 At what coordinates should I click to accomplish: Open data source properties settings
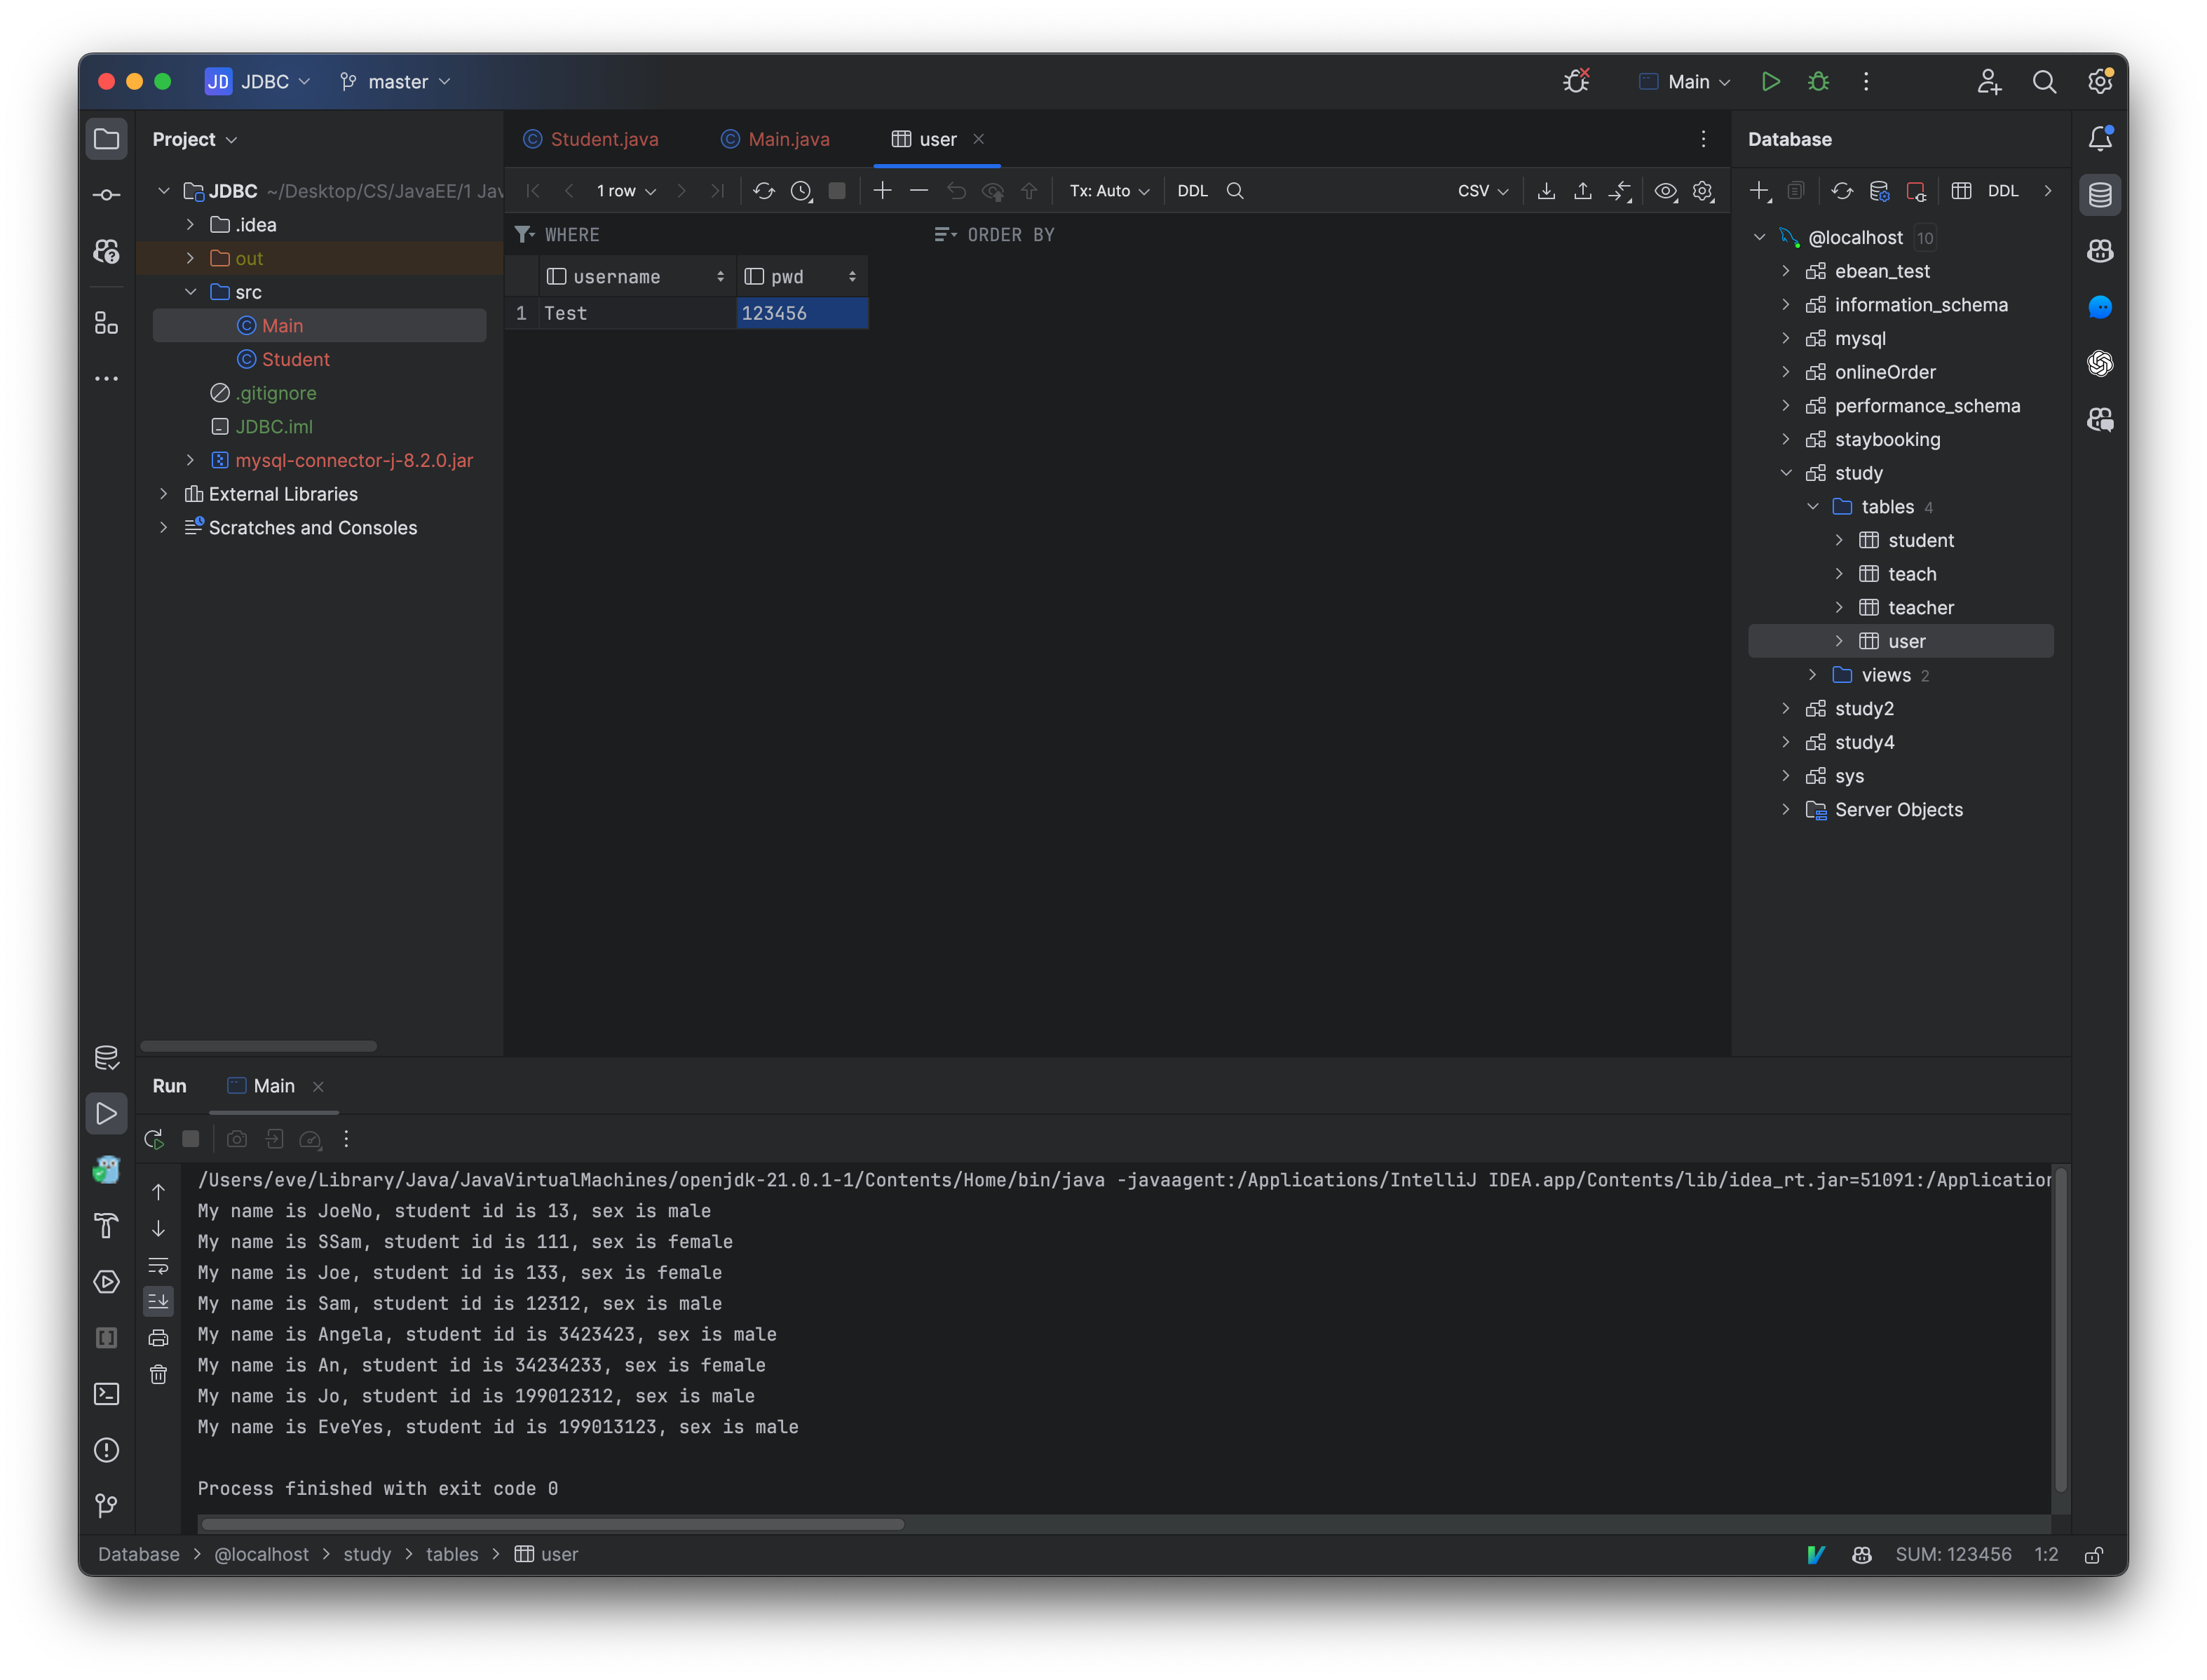tap(1880, 190)
